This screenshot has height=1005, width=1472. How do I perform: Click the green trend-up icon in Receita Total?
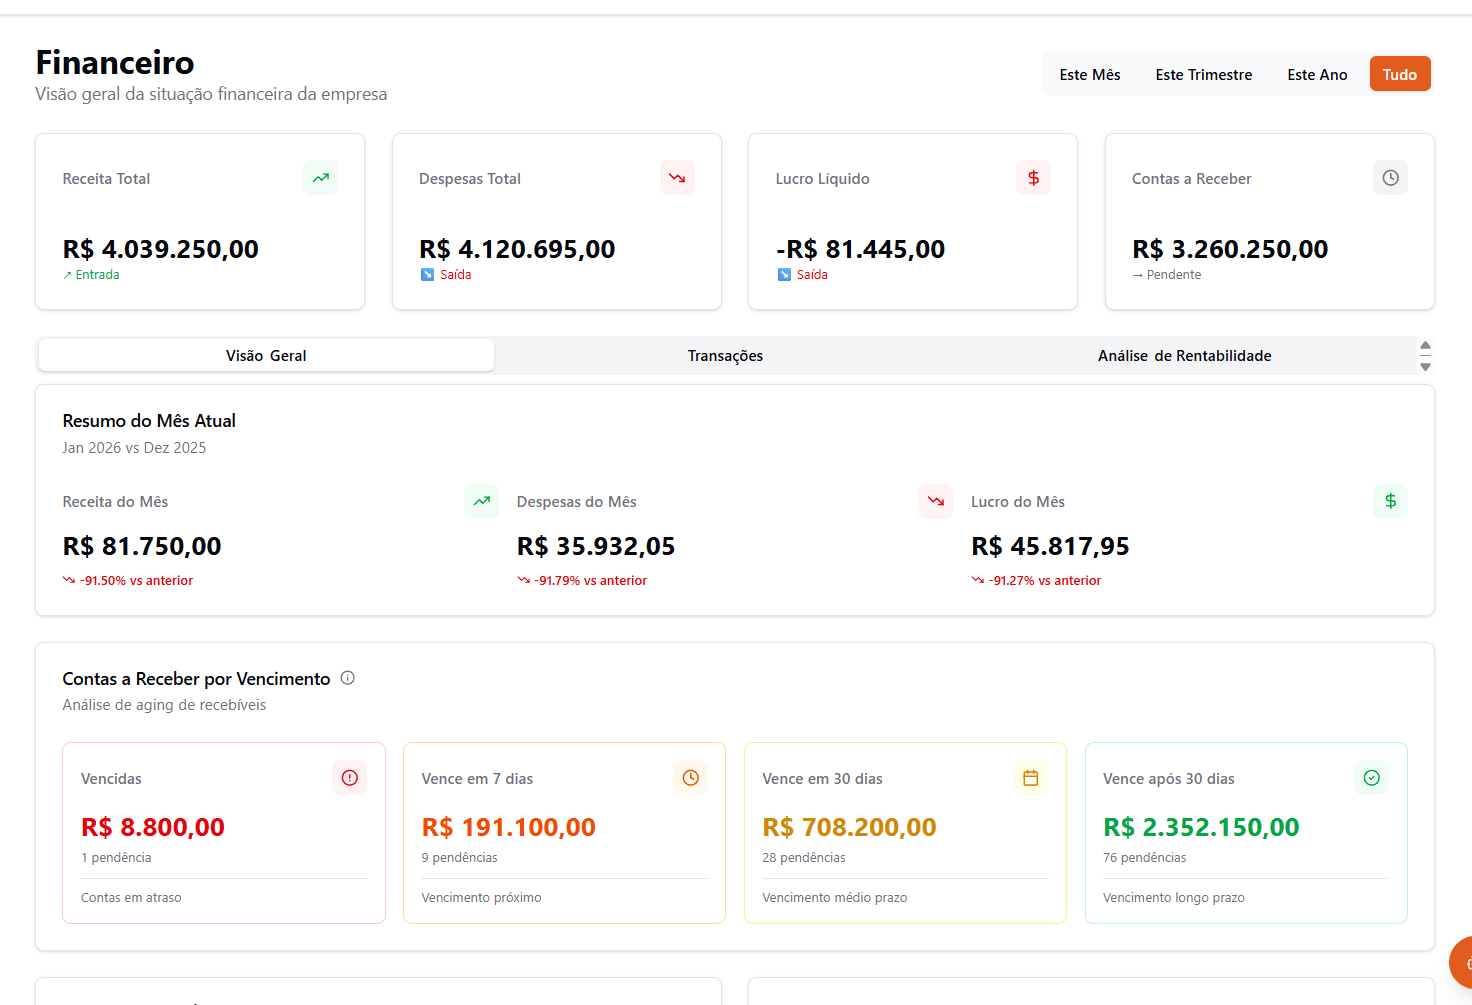pyautogui.click(x=320, y=178)
